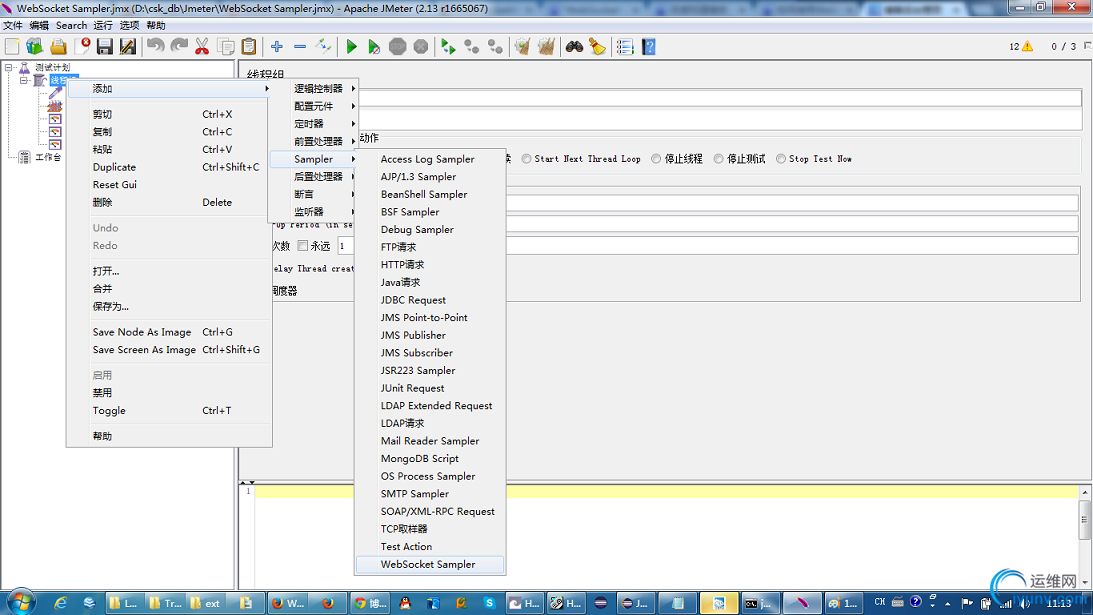Save the test plan with floppy icon
This screenshot has width=1093, height=615.
105,47
